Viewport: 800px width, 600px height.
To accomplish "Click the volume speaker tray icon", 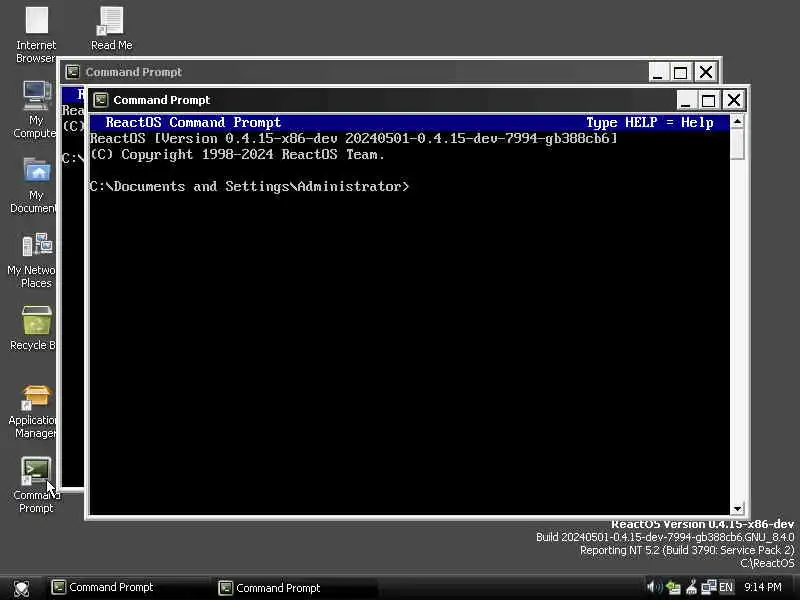I will (654, 587).
